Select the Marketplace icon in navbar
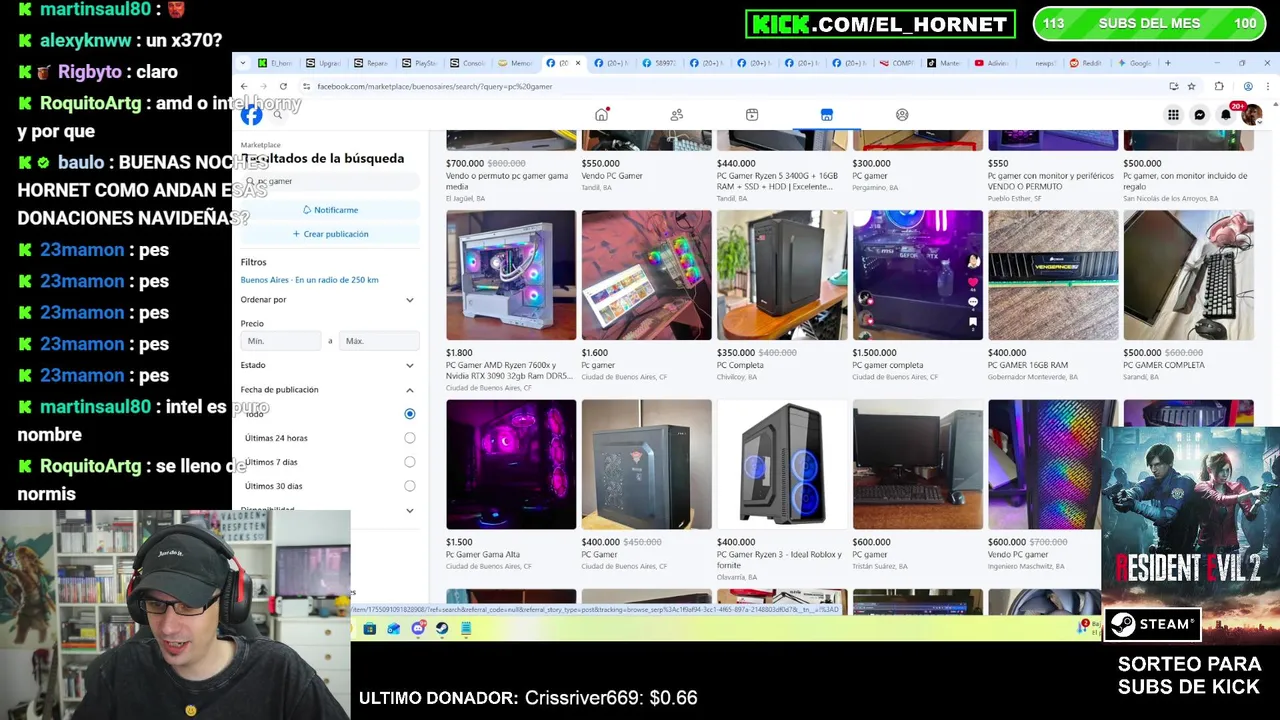1280x720 pixels. (x=827, y=115)
